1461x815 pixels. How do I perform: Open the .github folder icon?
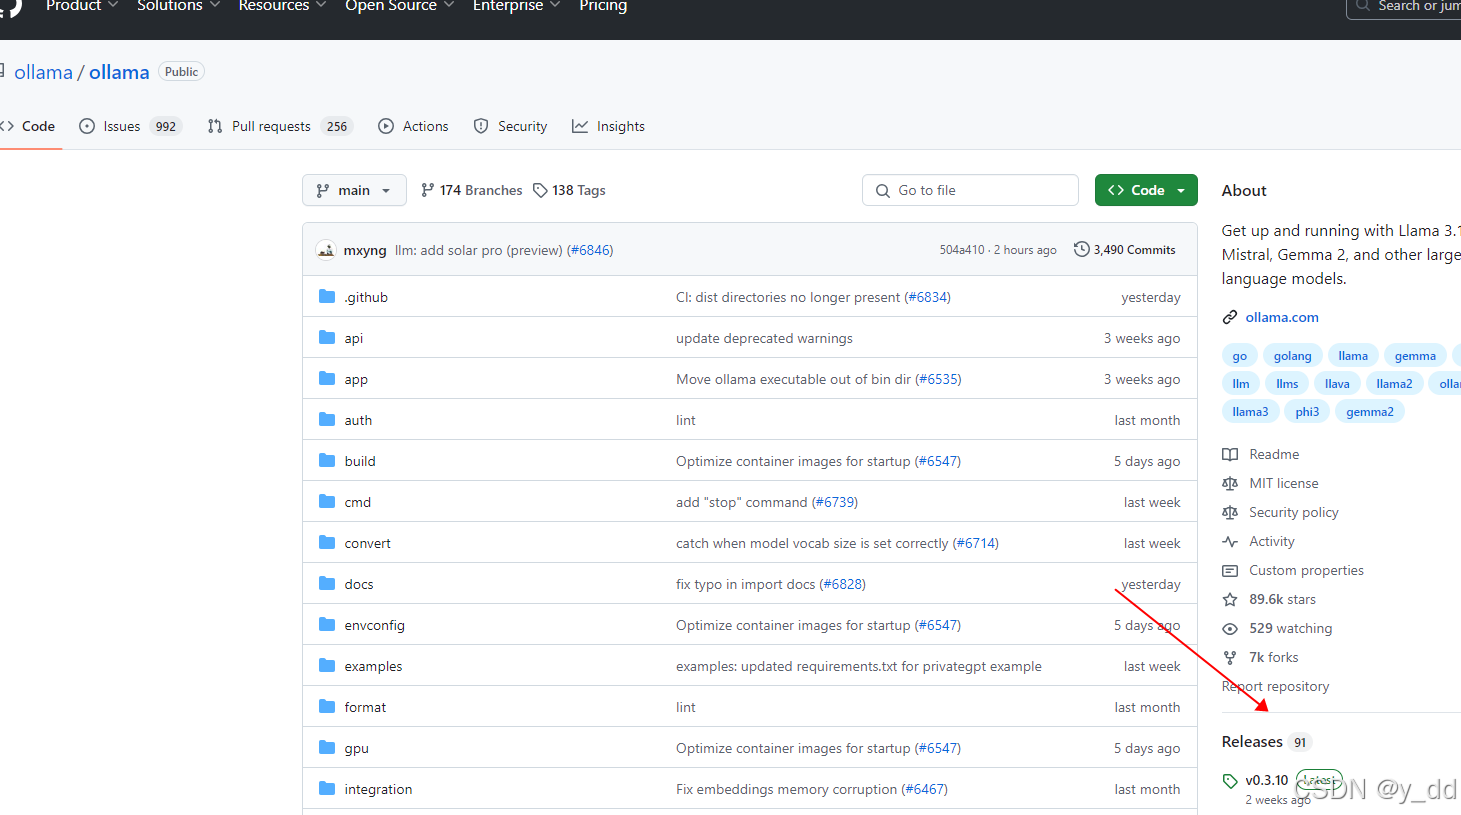click(327, 296)
